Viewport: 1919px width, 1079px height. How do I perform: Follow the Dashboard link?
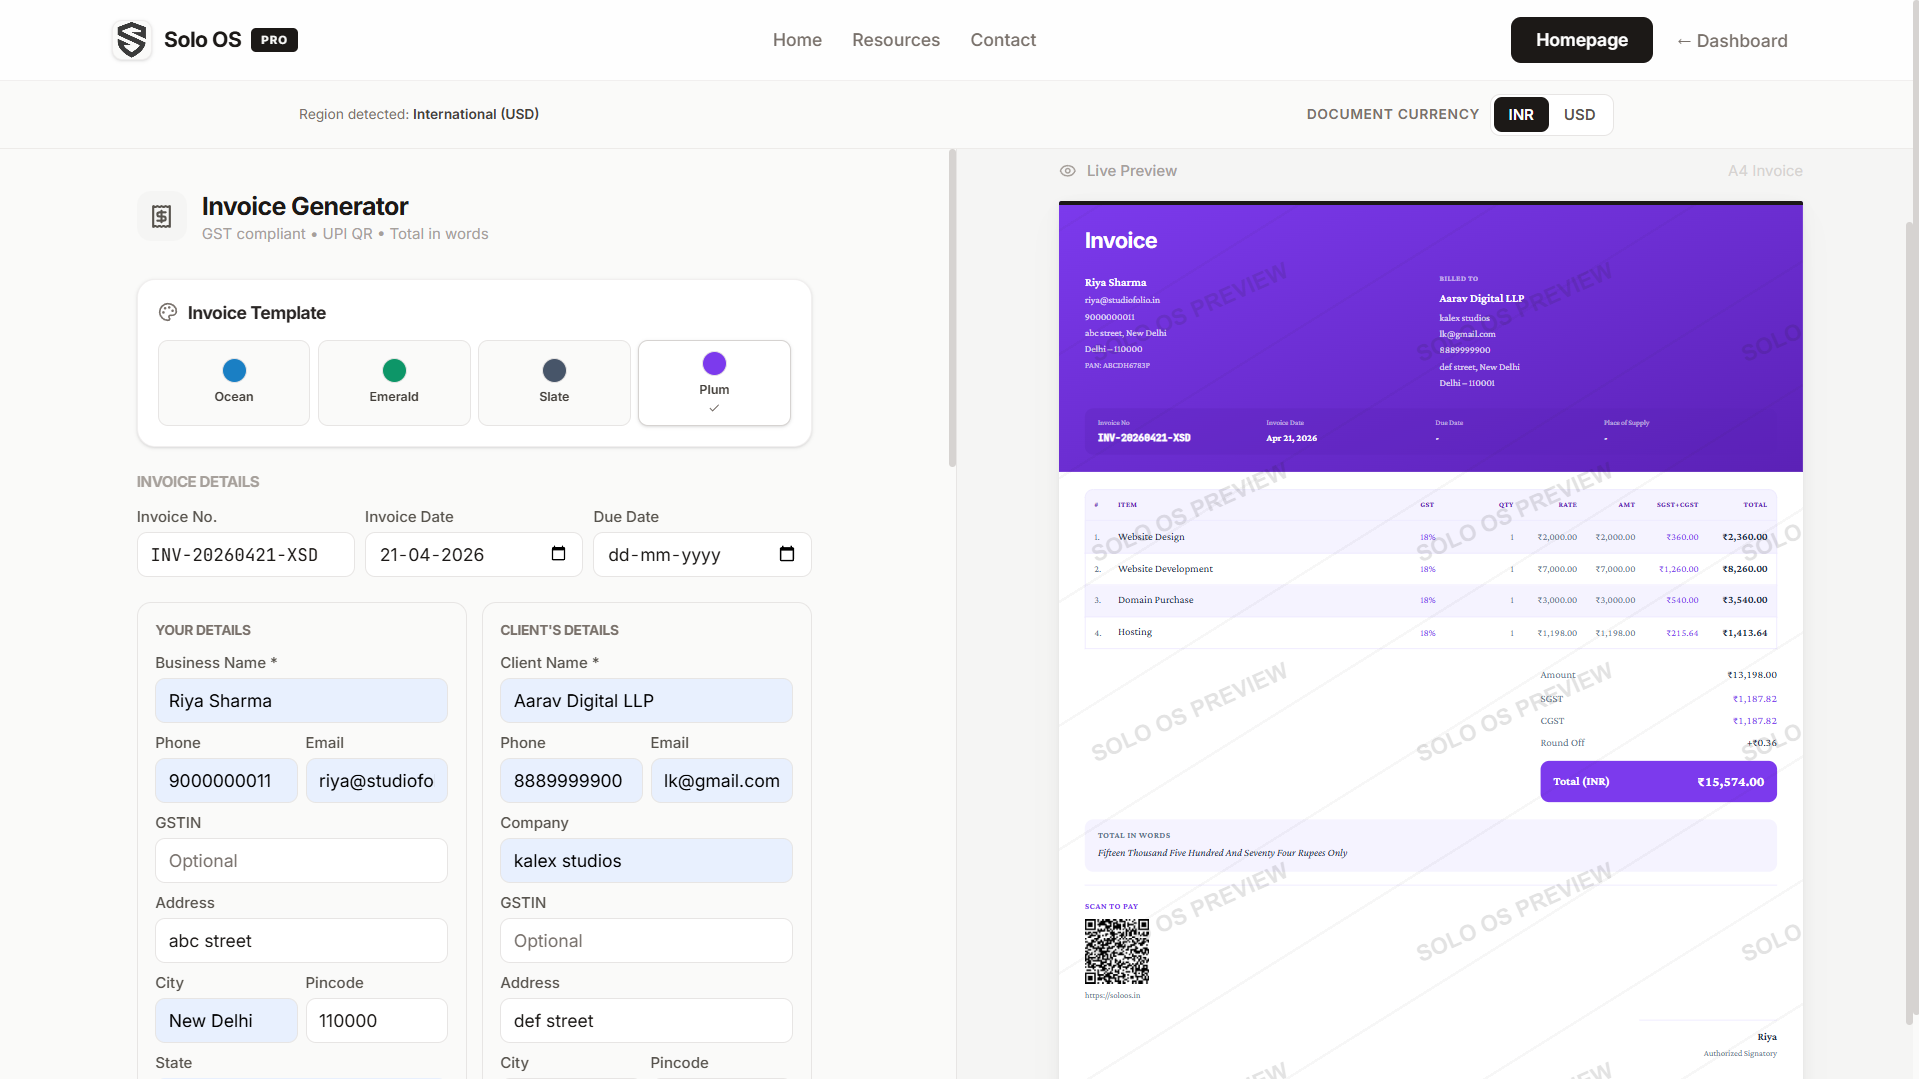(1731, 41)
